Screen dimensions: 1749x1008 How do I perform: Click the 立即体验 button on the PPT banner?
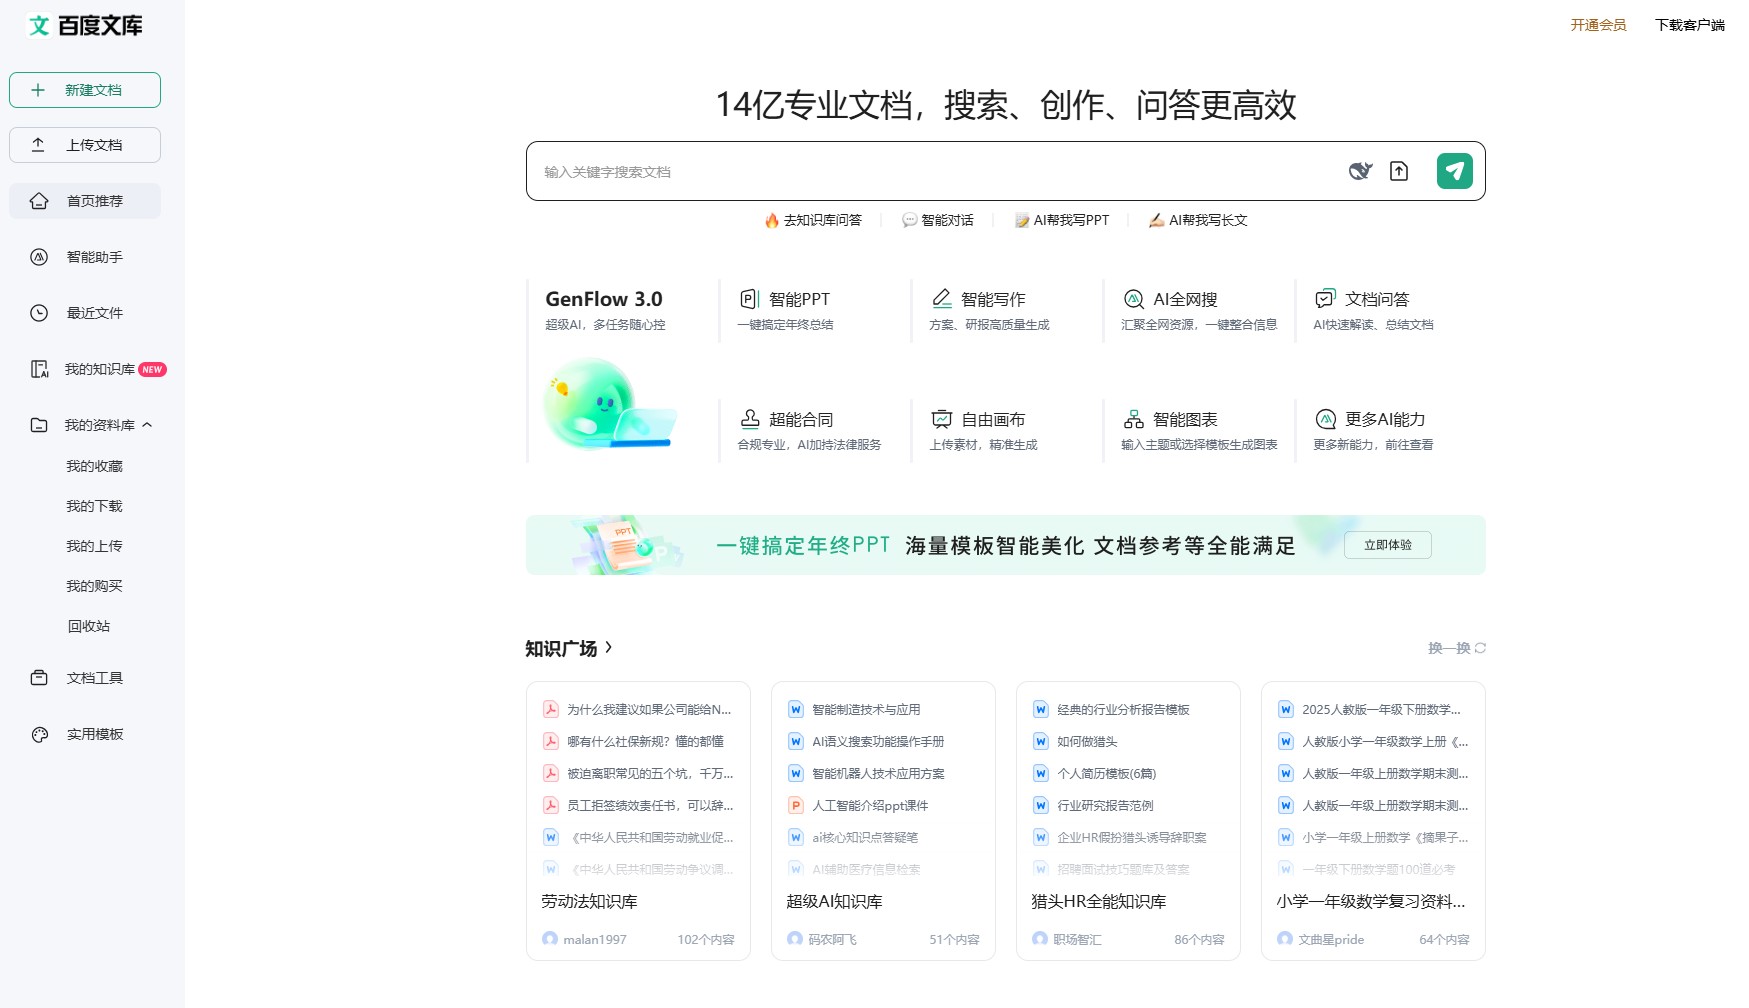pyautogui.click(x=1388, y=545)
